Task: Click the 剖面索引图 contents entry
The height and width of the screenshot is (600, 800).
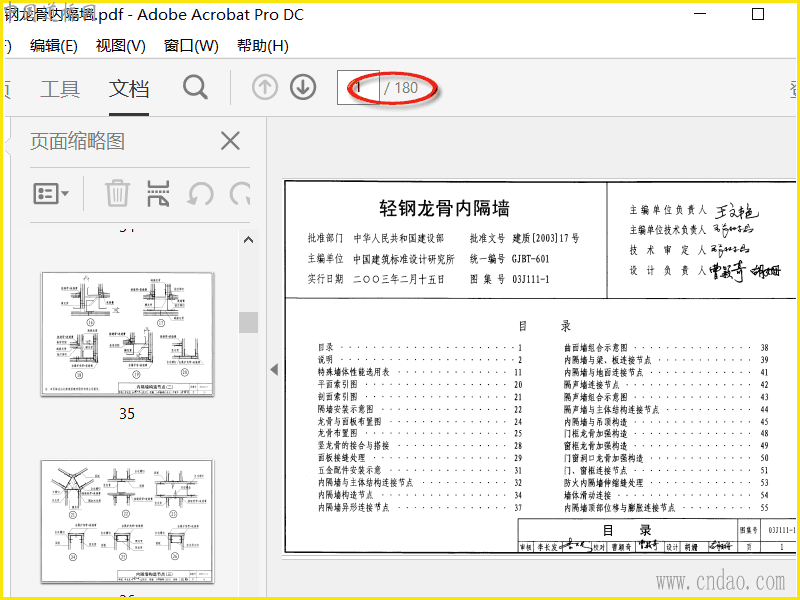Action: coord(337,396)
